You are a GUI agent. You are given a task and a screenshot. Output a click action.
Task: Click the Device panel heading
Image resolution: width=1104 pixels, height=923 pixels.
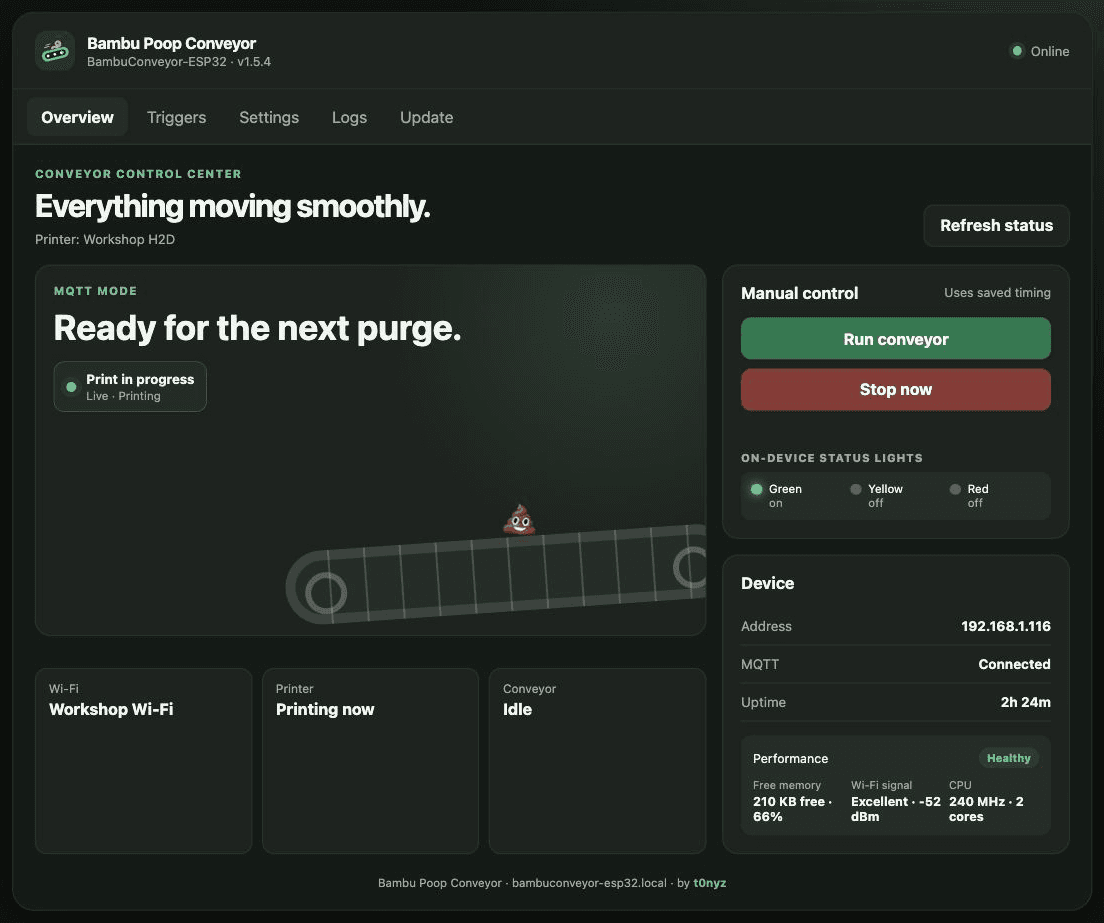click(x=767, y=583)
